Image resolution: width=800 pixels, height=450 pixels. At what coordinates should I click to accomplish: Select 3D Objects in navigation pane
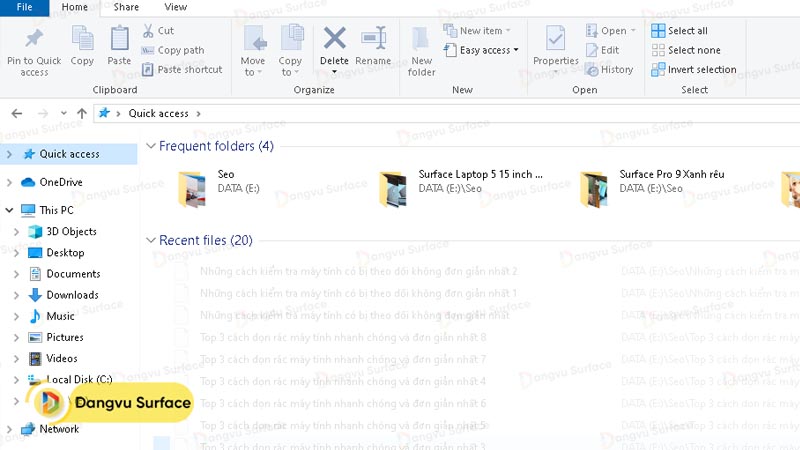pos(71,232)
